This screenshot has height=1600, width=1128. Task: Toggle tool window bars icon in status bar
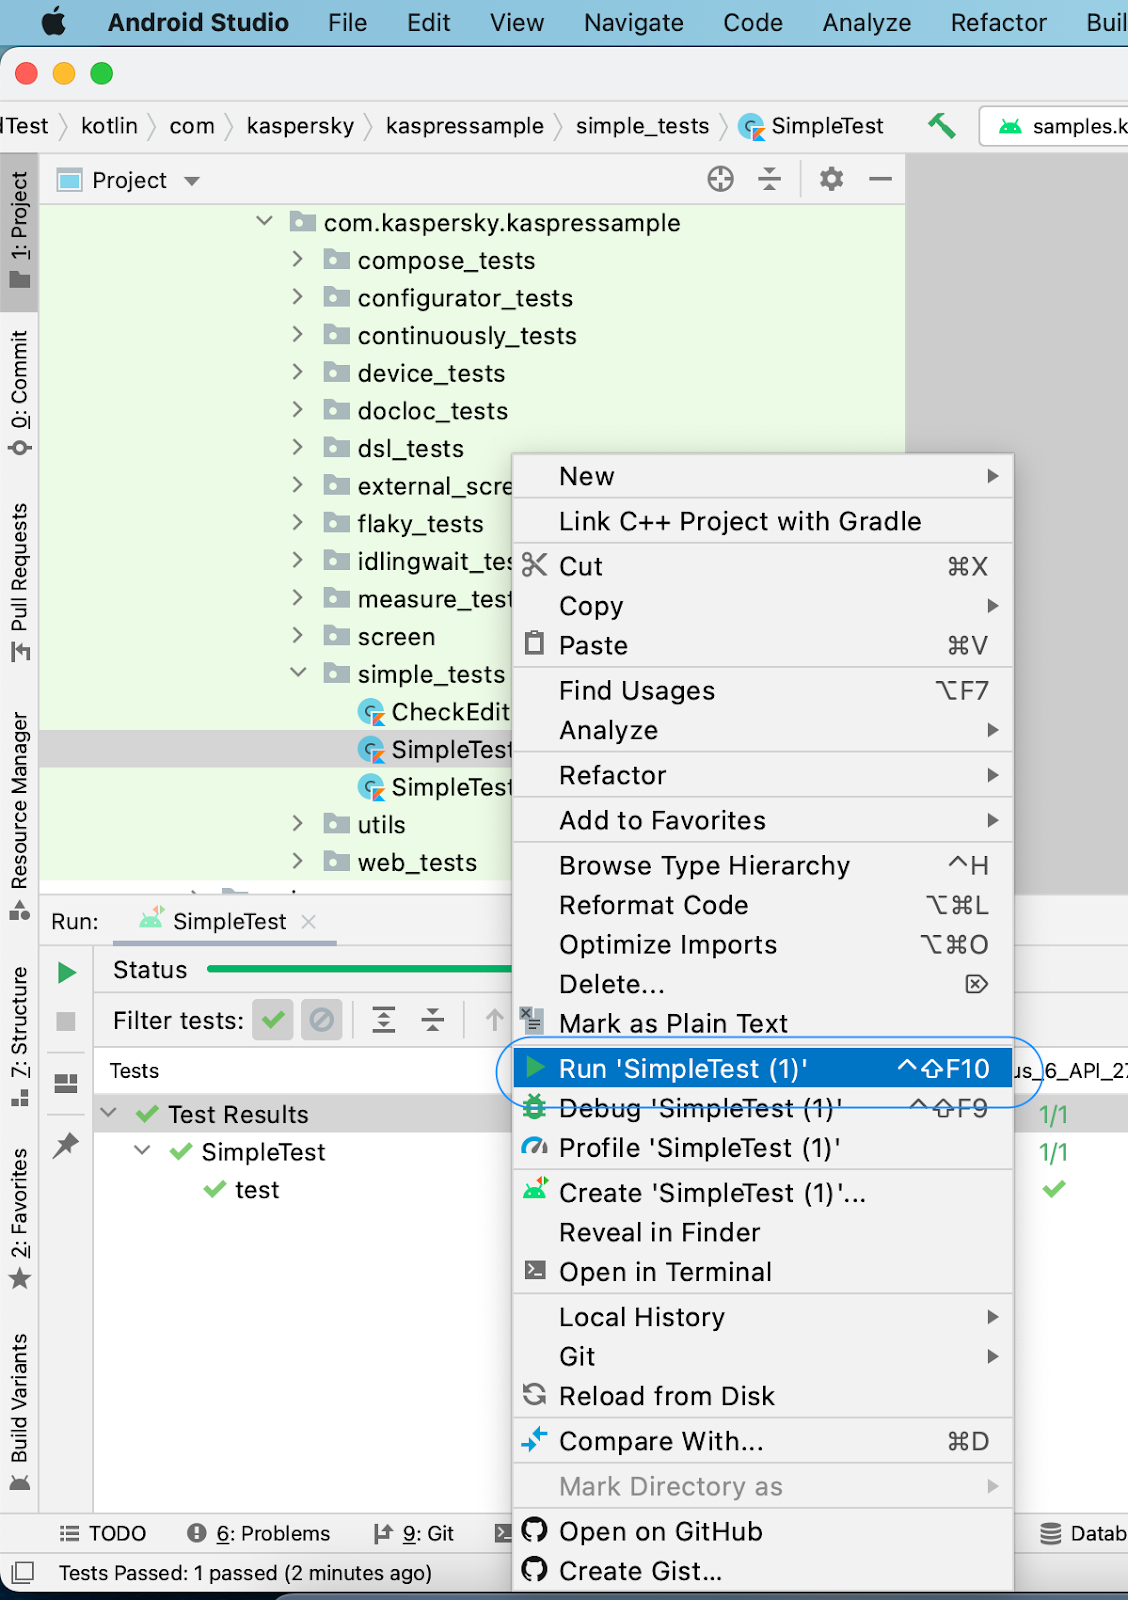pyautogui.click(x=22, y=1573)
